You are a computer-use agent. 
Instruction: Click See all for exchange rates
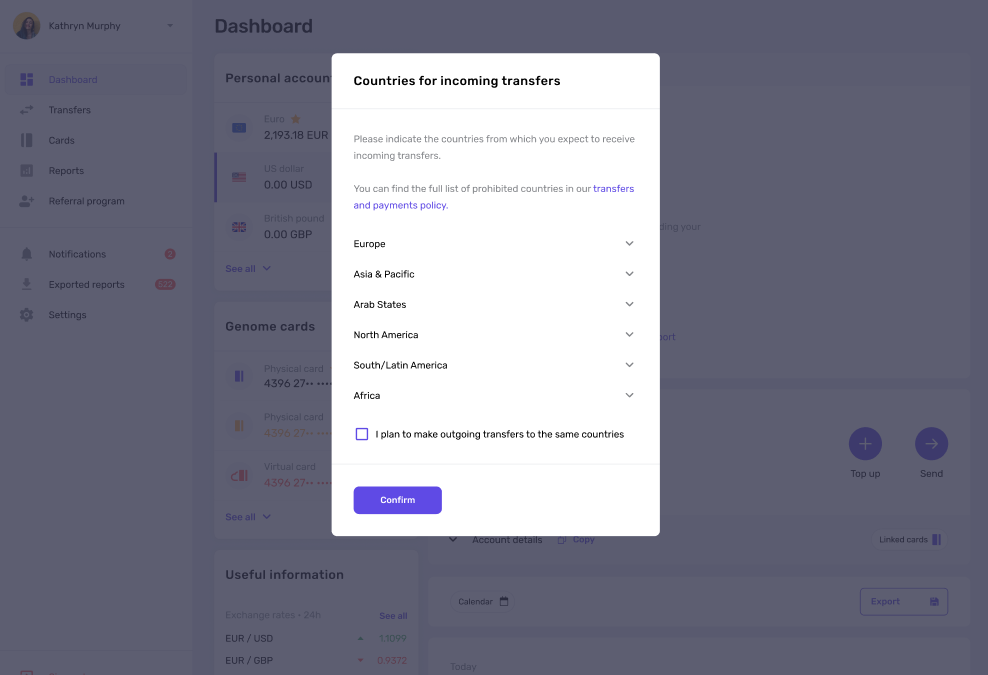393,616
